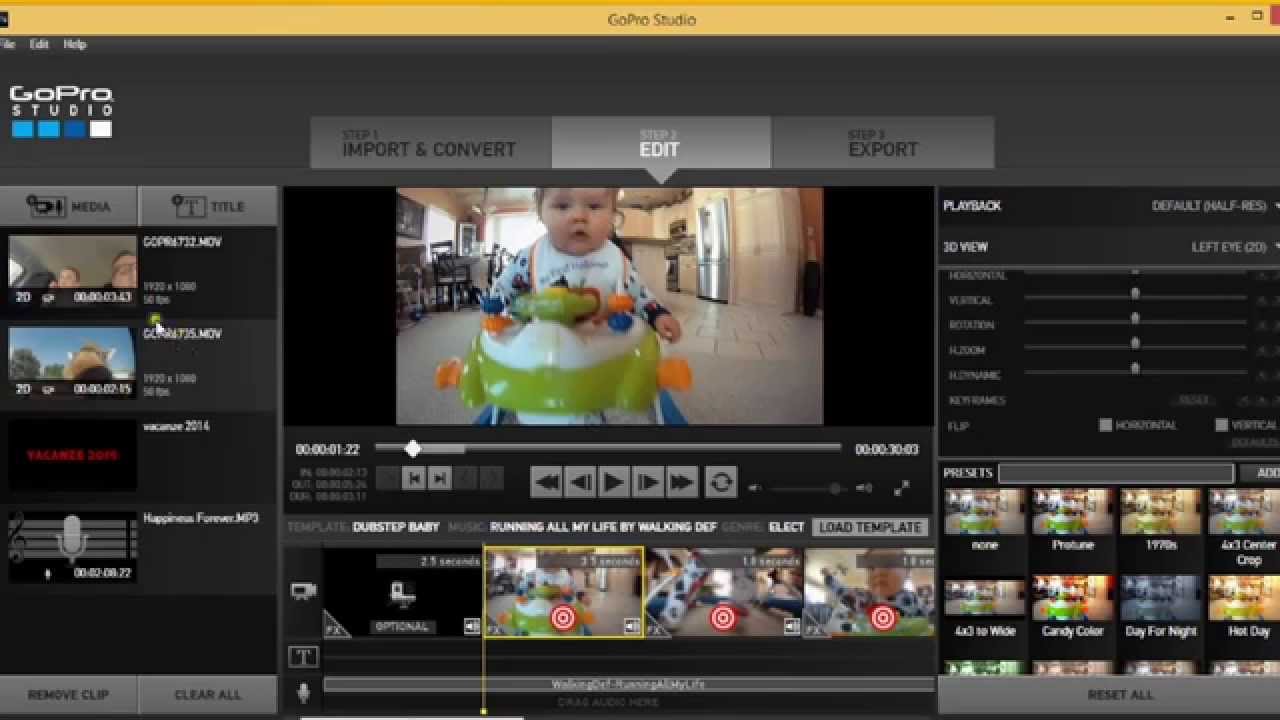Play the video preview

point(614,482)
